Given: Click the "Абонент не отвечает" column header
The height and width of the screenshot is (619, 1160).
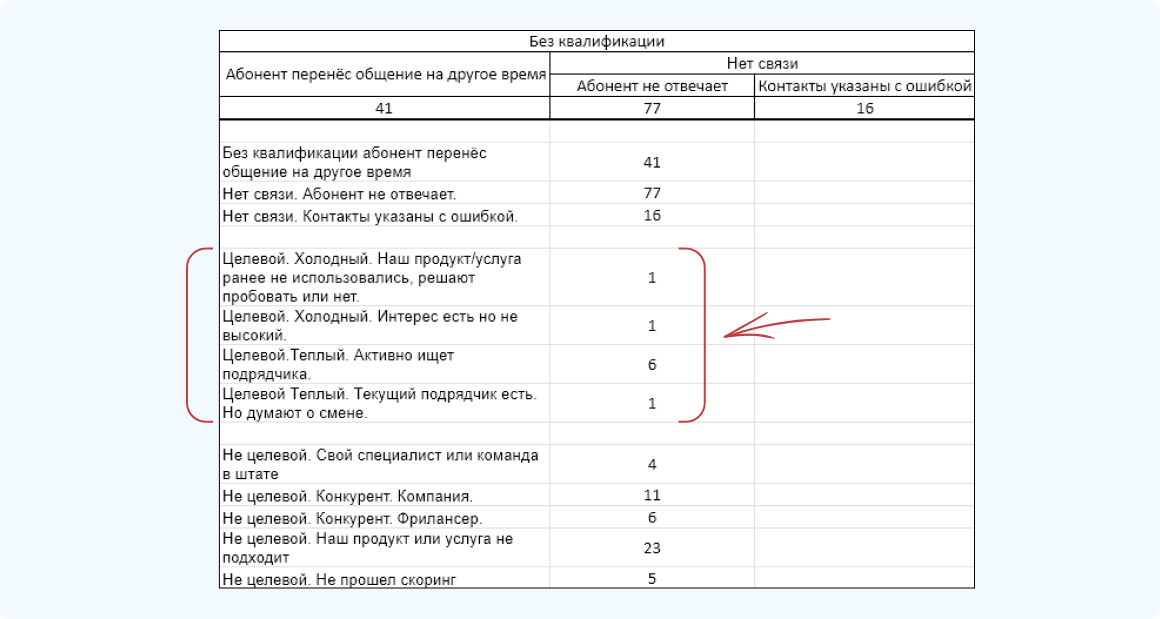Looking at the screenshot, I should [652, 86].
